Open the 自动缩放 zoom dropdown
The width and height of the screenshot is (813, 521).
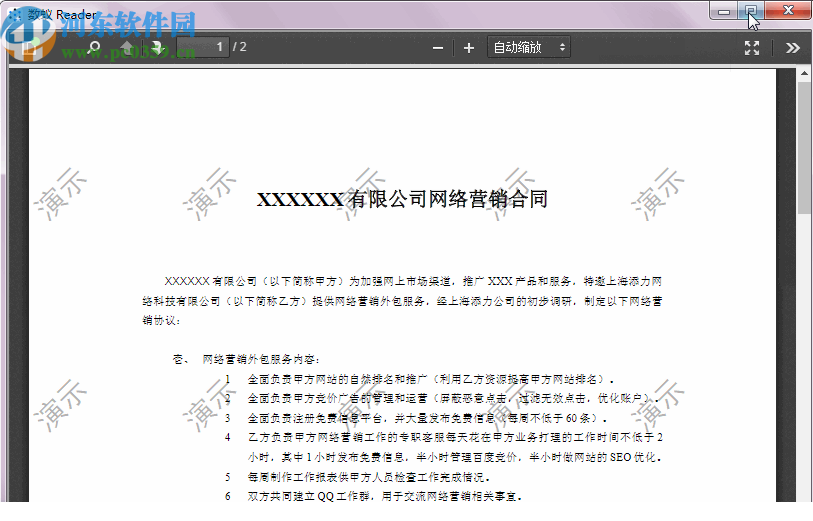[529, 48]
